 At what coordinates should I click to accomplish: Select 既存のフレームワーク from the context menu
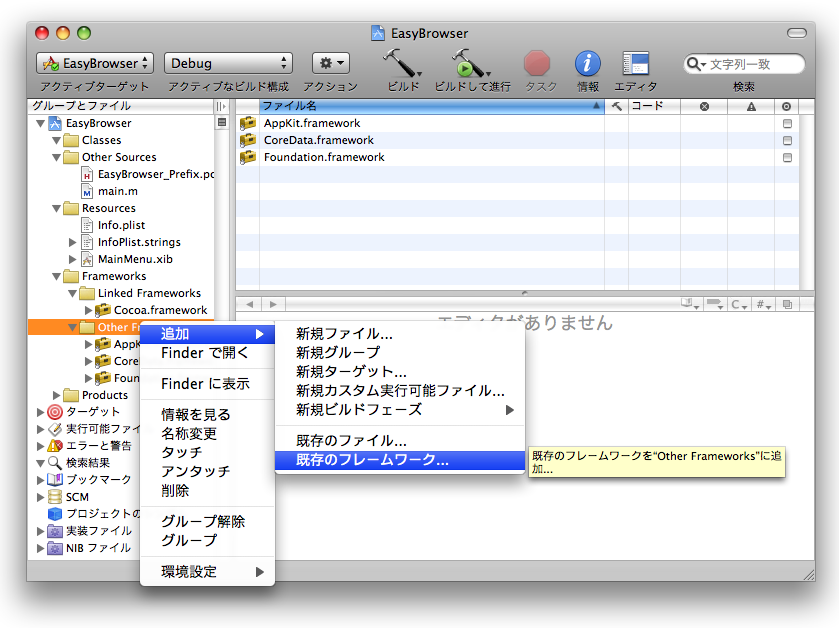[370, 459]
